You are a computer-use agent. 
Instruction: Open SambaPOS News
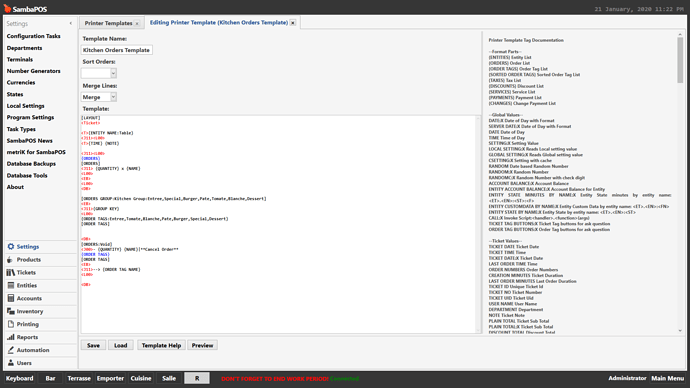[29, 140]
